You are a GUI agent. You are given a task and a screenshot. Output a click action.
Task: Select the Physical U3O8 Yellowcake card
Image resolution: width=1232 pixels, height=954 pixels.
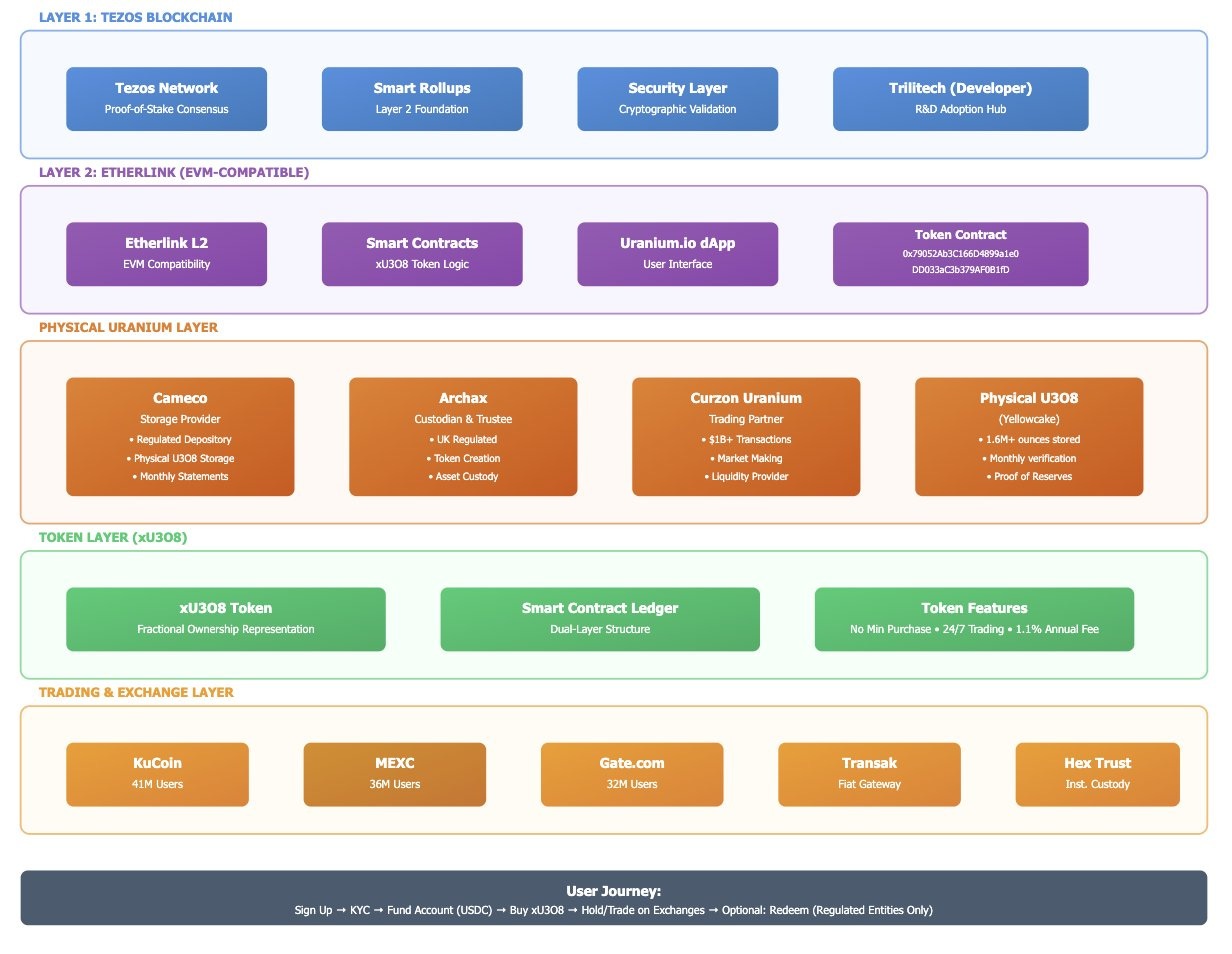tap(1029, 436)
